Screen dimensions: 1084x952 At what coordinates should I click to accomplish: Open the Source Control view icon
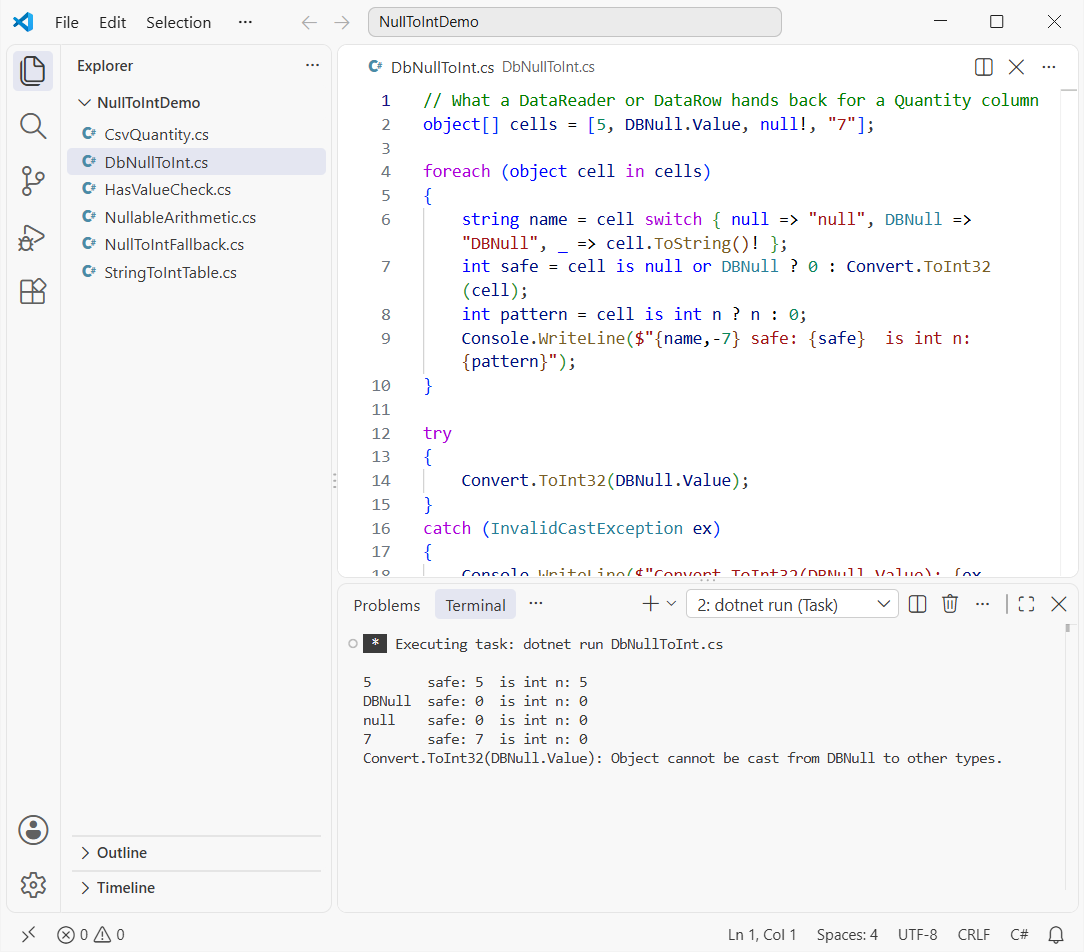click(32, 181)
